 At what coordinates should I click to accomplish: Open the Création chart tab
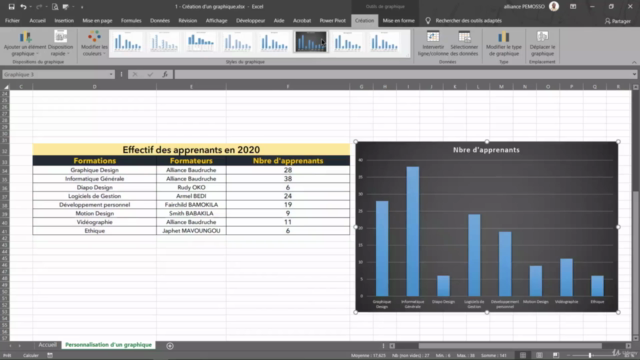364,20
